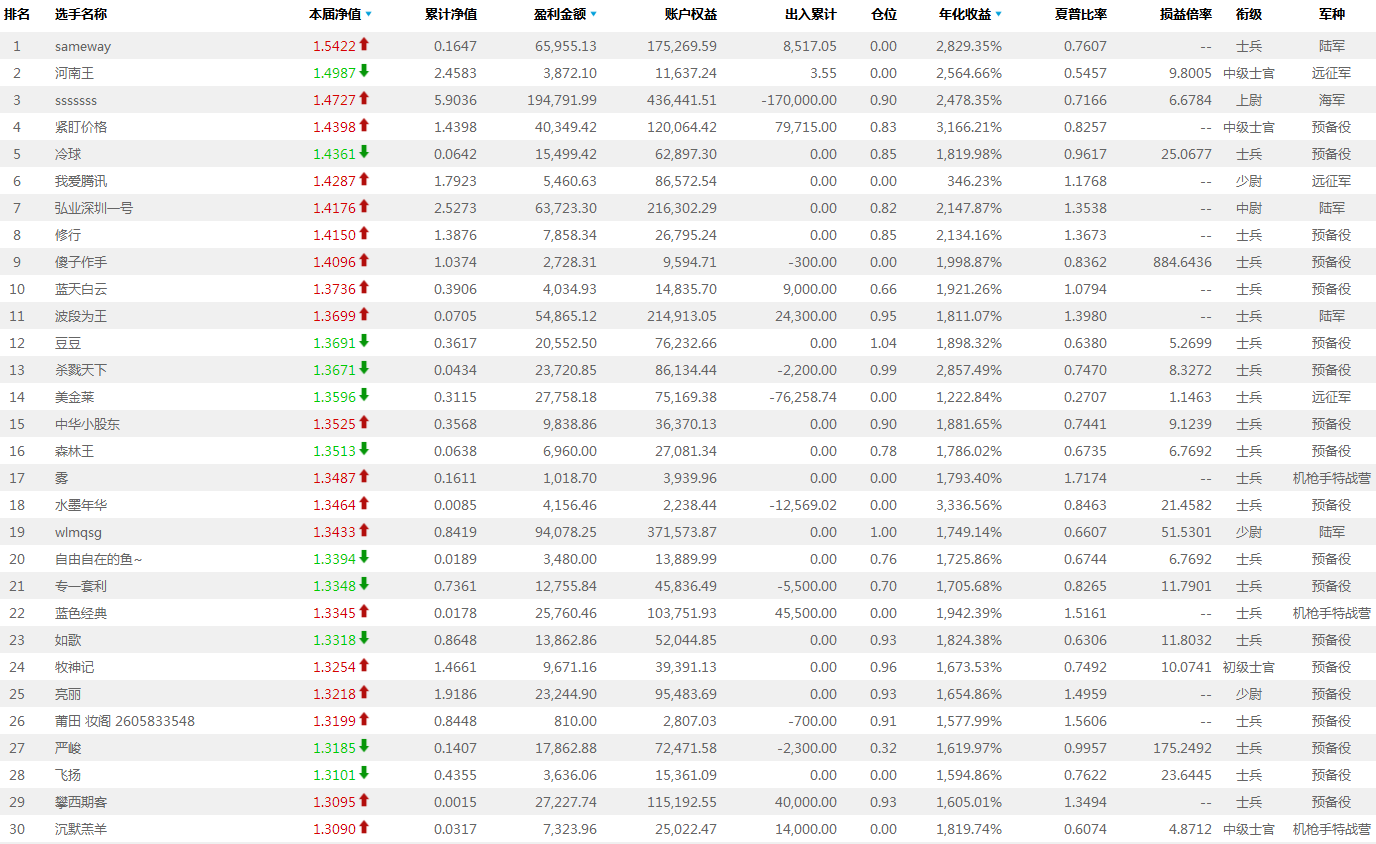Select the 初级士官 rank cell
This screenshot has width=1376, height=844.
tap(1249, 667)
